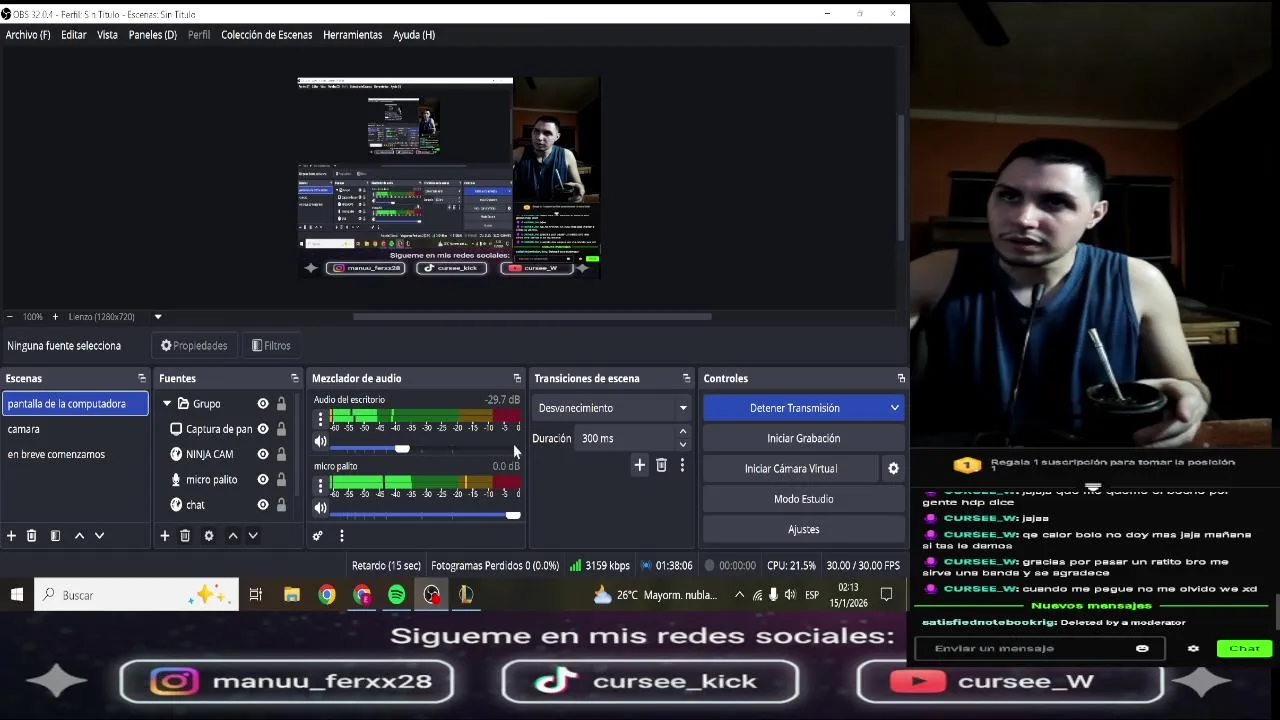Open Herramientas menu
The height and width of the screenshot is (720, 1280).
point(353,35)
